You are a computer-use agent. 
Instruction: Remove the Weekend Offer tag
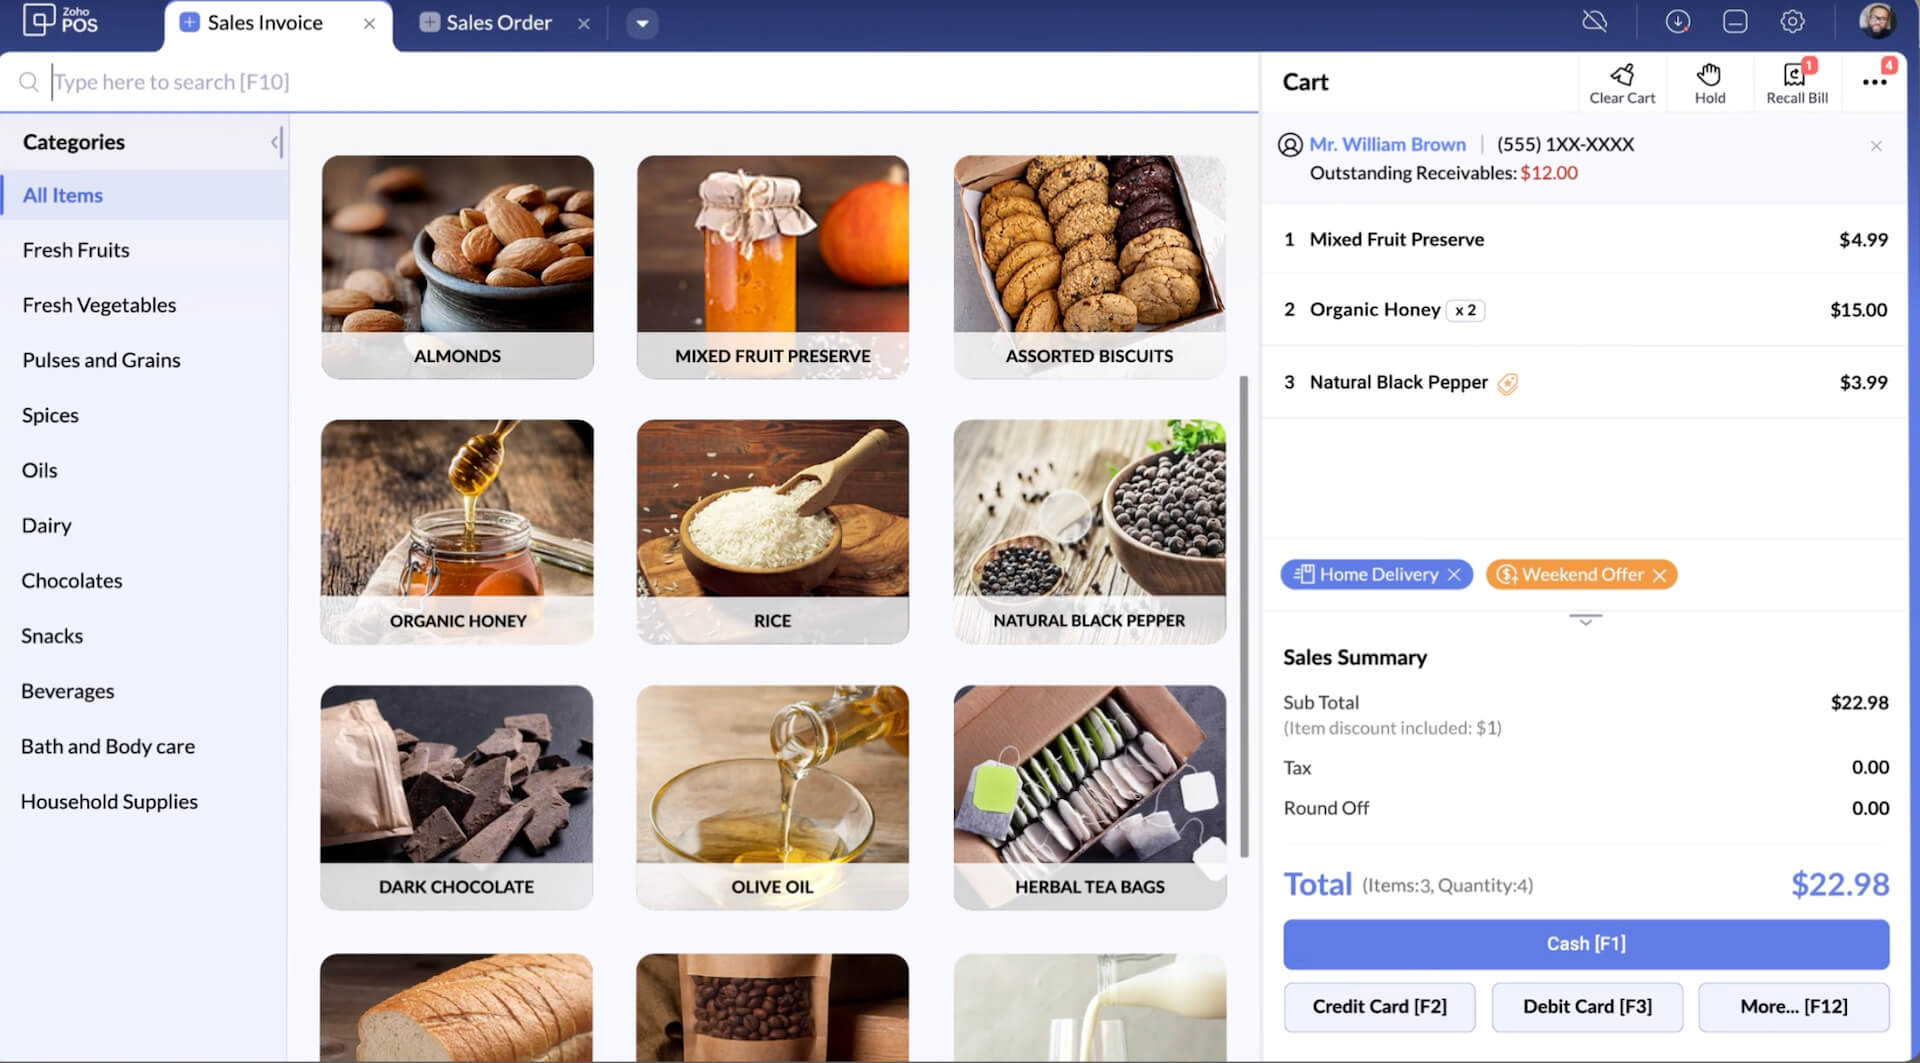(1660, 575)
